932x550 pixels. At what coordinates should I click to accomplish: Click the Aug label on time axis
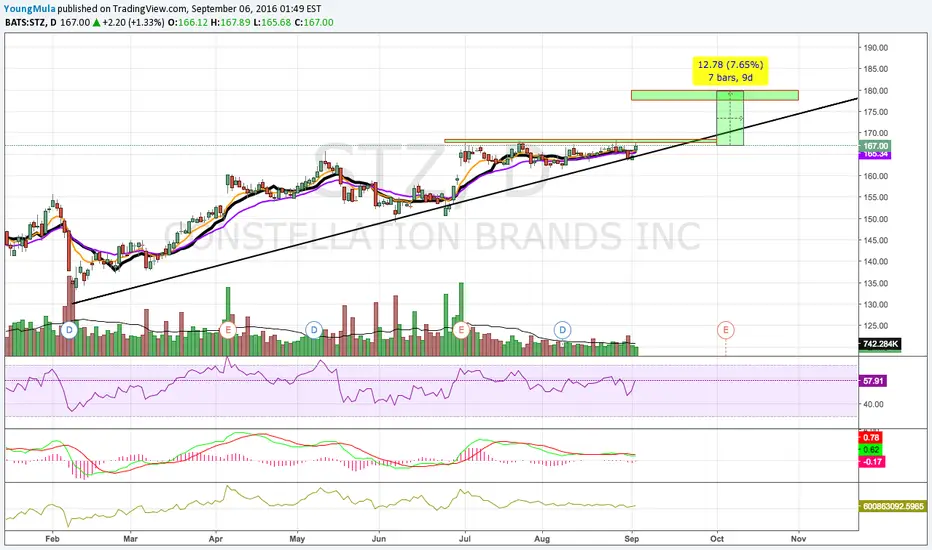(542, 539)
